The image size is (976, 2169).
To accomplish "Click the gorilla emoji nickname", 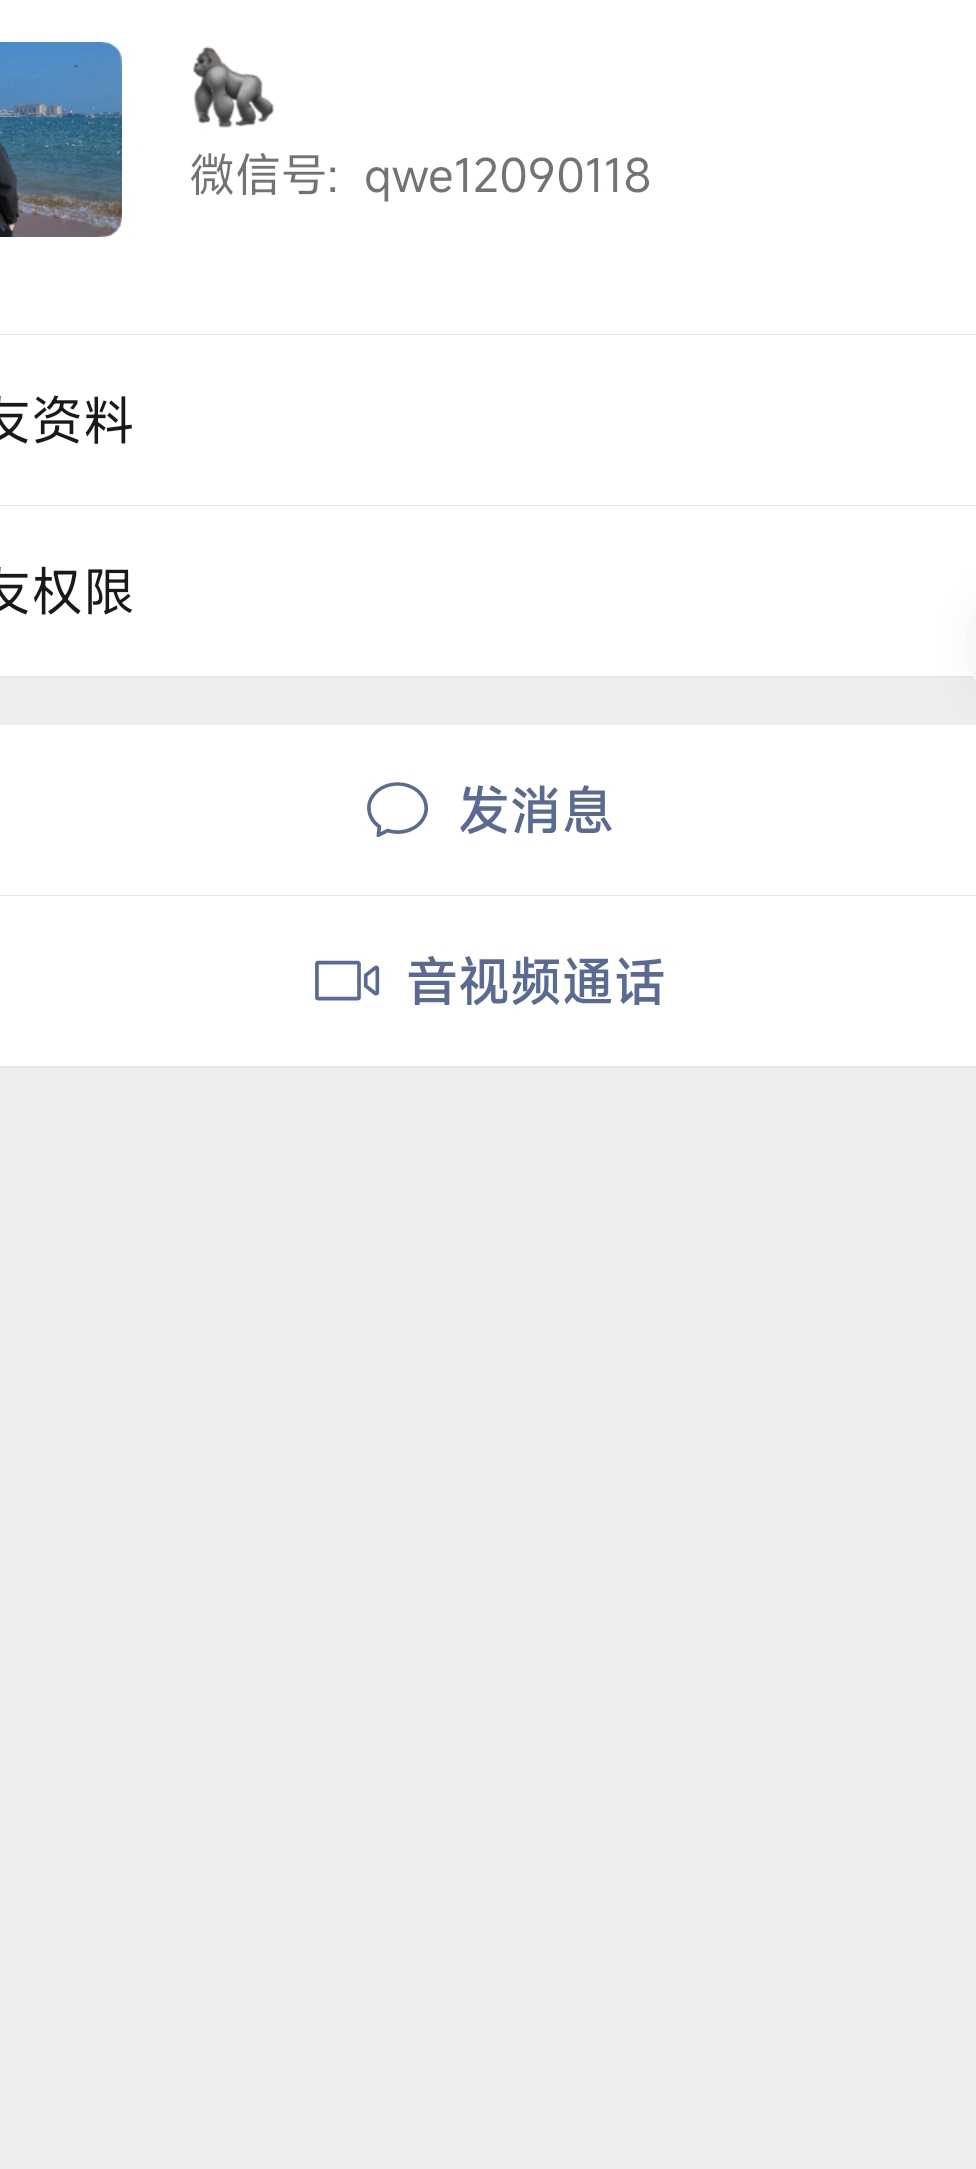I will click(x=232, y=87).
